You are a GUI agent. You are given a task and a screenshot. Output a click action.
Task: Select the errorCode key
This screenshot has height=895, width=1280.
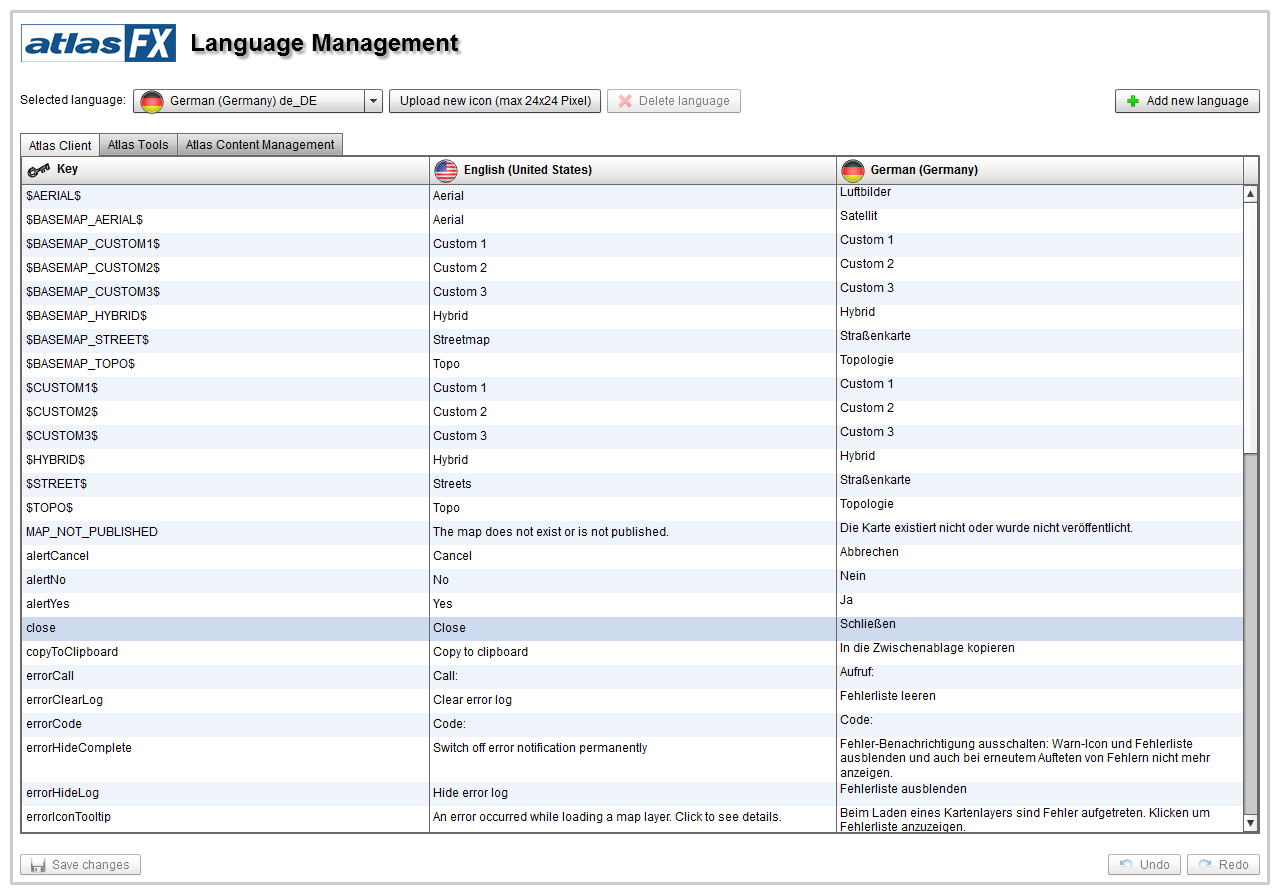(x=54, y=724)
